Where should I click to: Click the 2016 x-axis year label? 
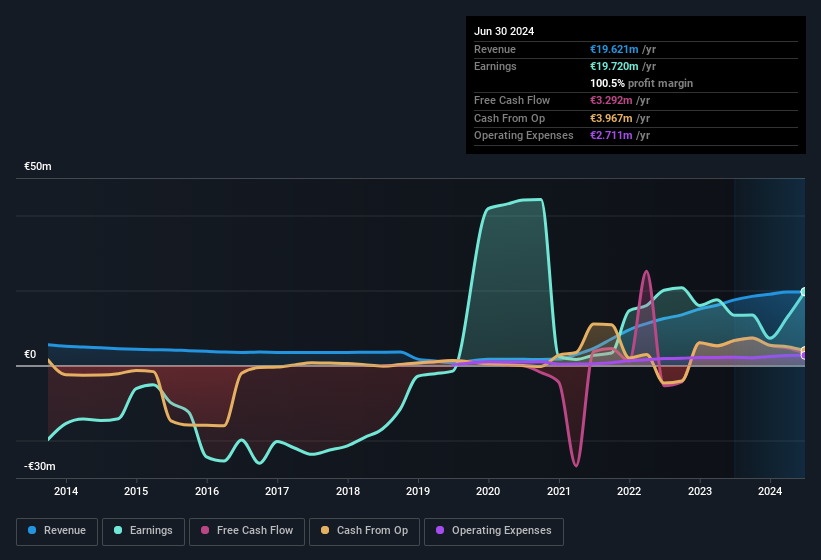point(207,491)
